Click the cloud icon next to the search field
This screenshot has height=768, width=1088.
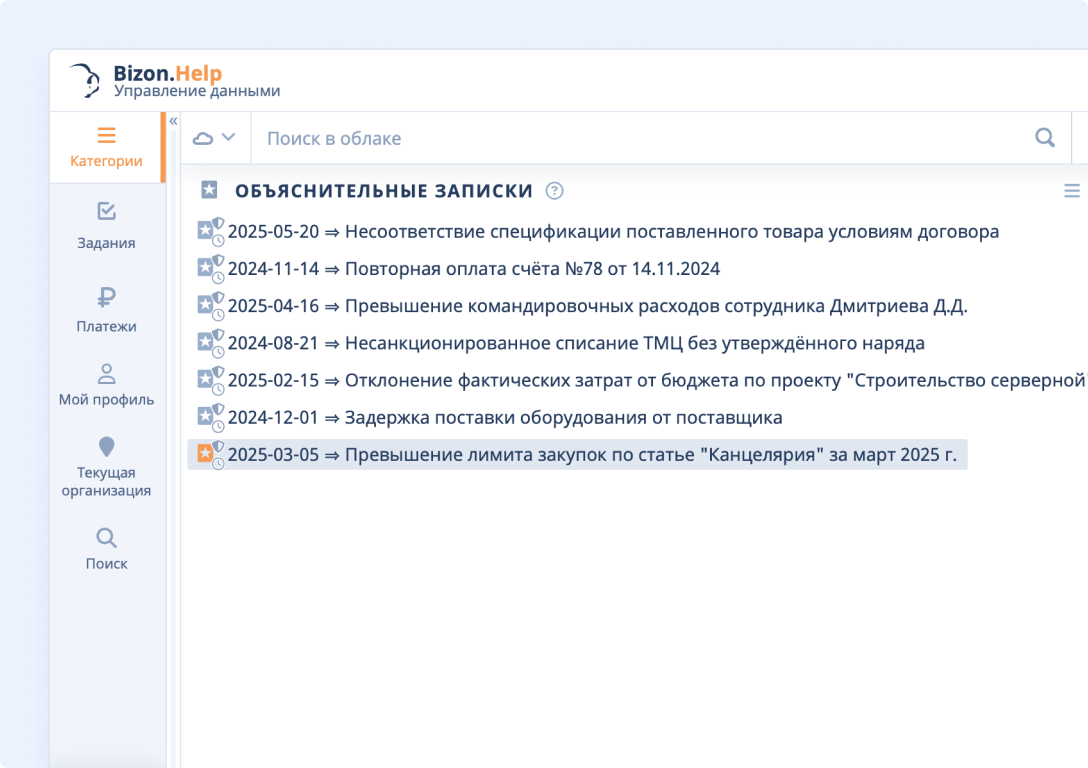[x=204, y=137]
